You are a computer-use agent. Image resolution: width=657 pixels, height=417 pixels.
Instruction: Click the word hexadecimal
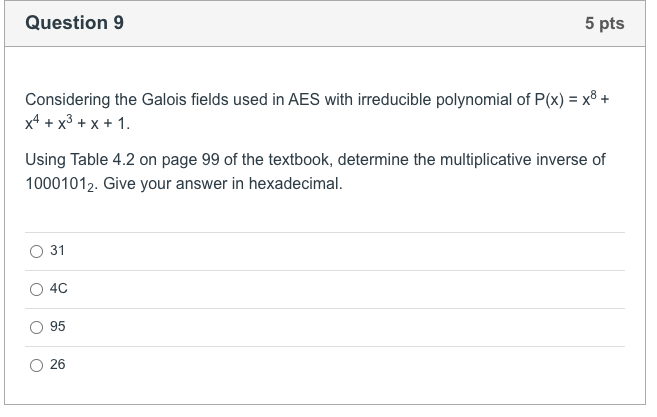point(296,184)
